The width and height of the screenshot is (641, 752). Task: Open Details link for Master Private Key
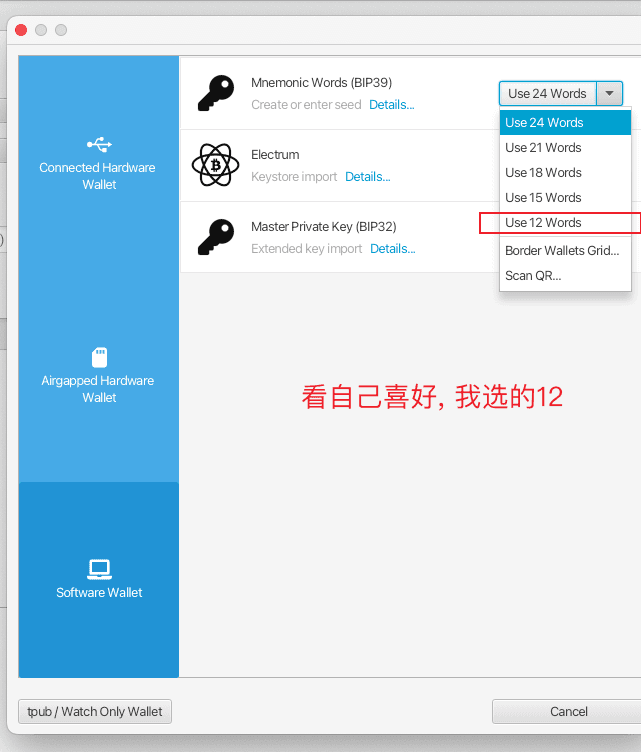(x=393, y=249)
